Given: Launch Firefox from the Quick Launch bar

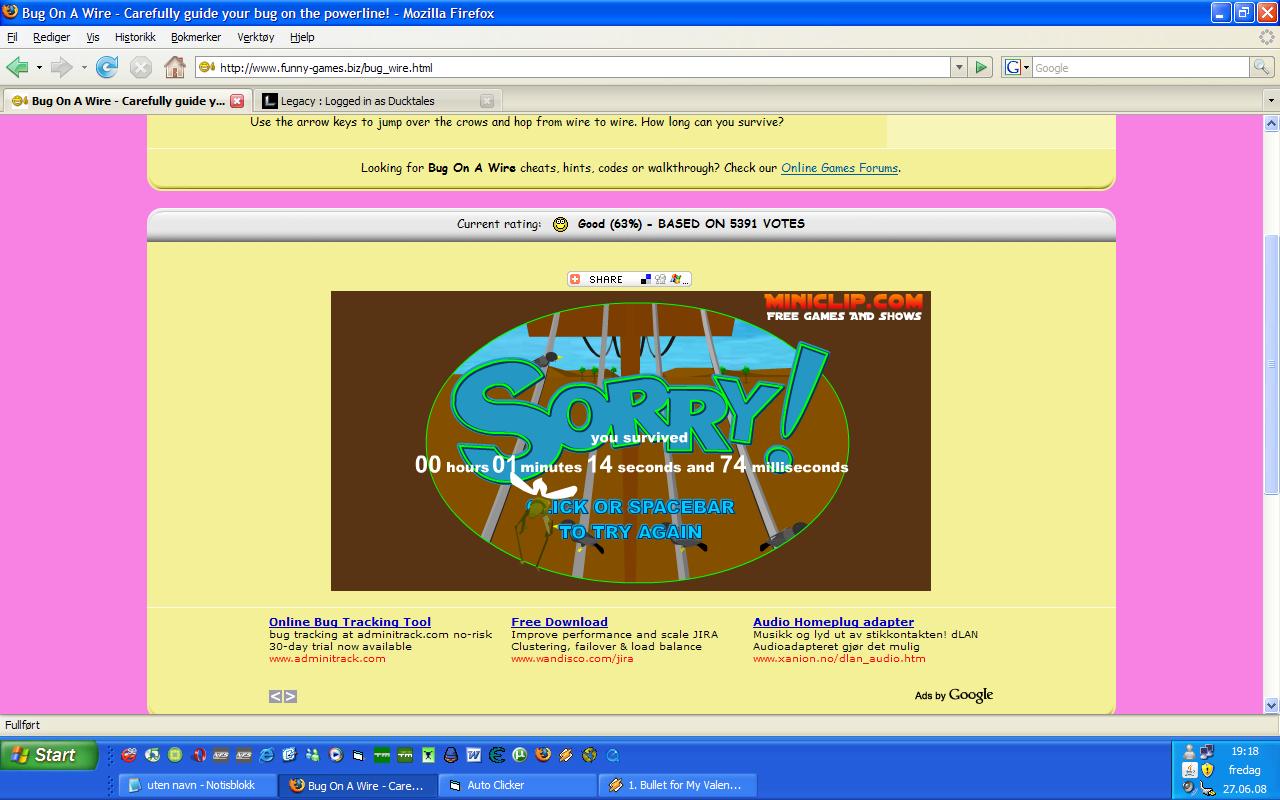Looking at the screenshot, I should coord(543,755).
